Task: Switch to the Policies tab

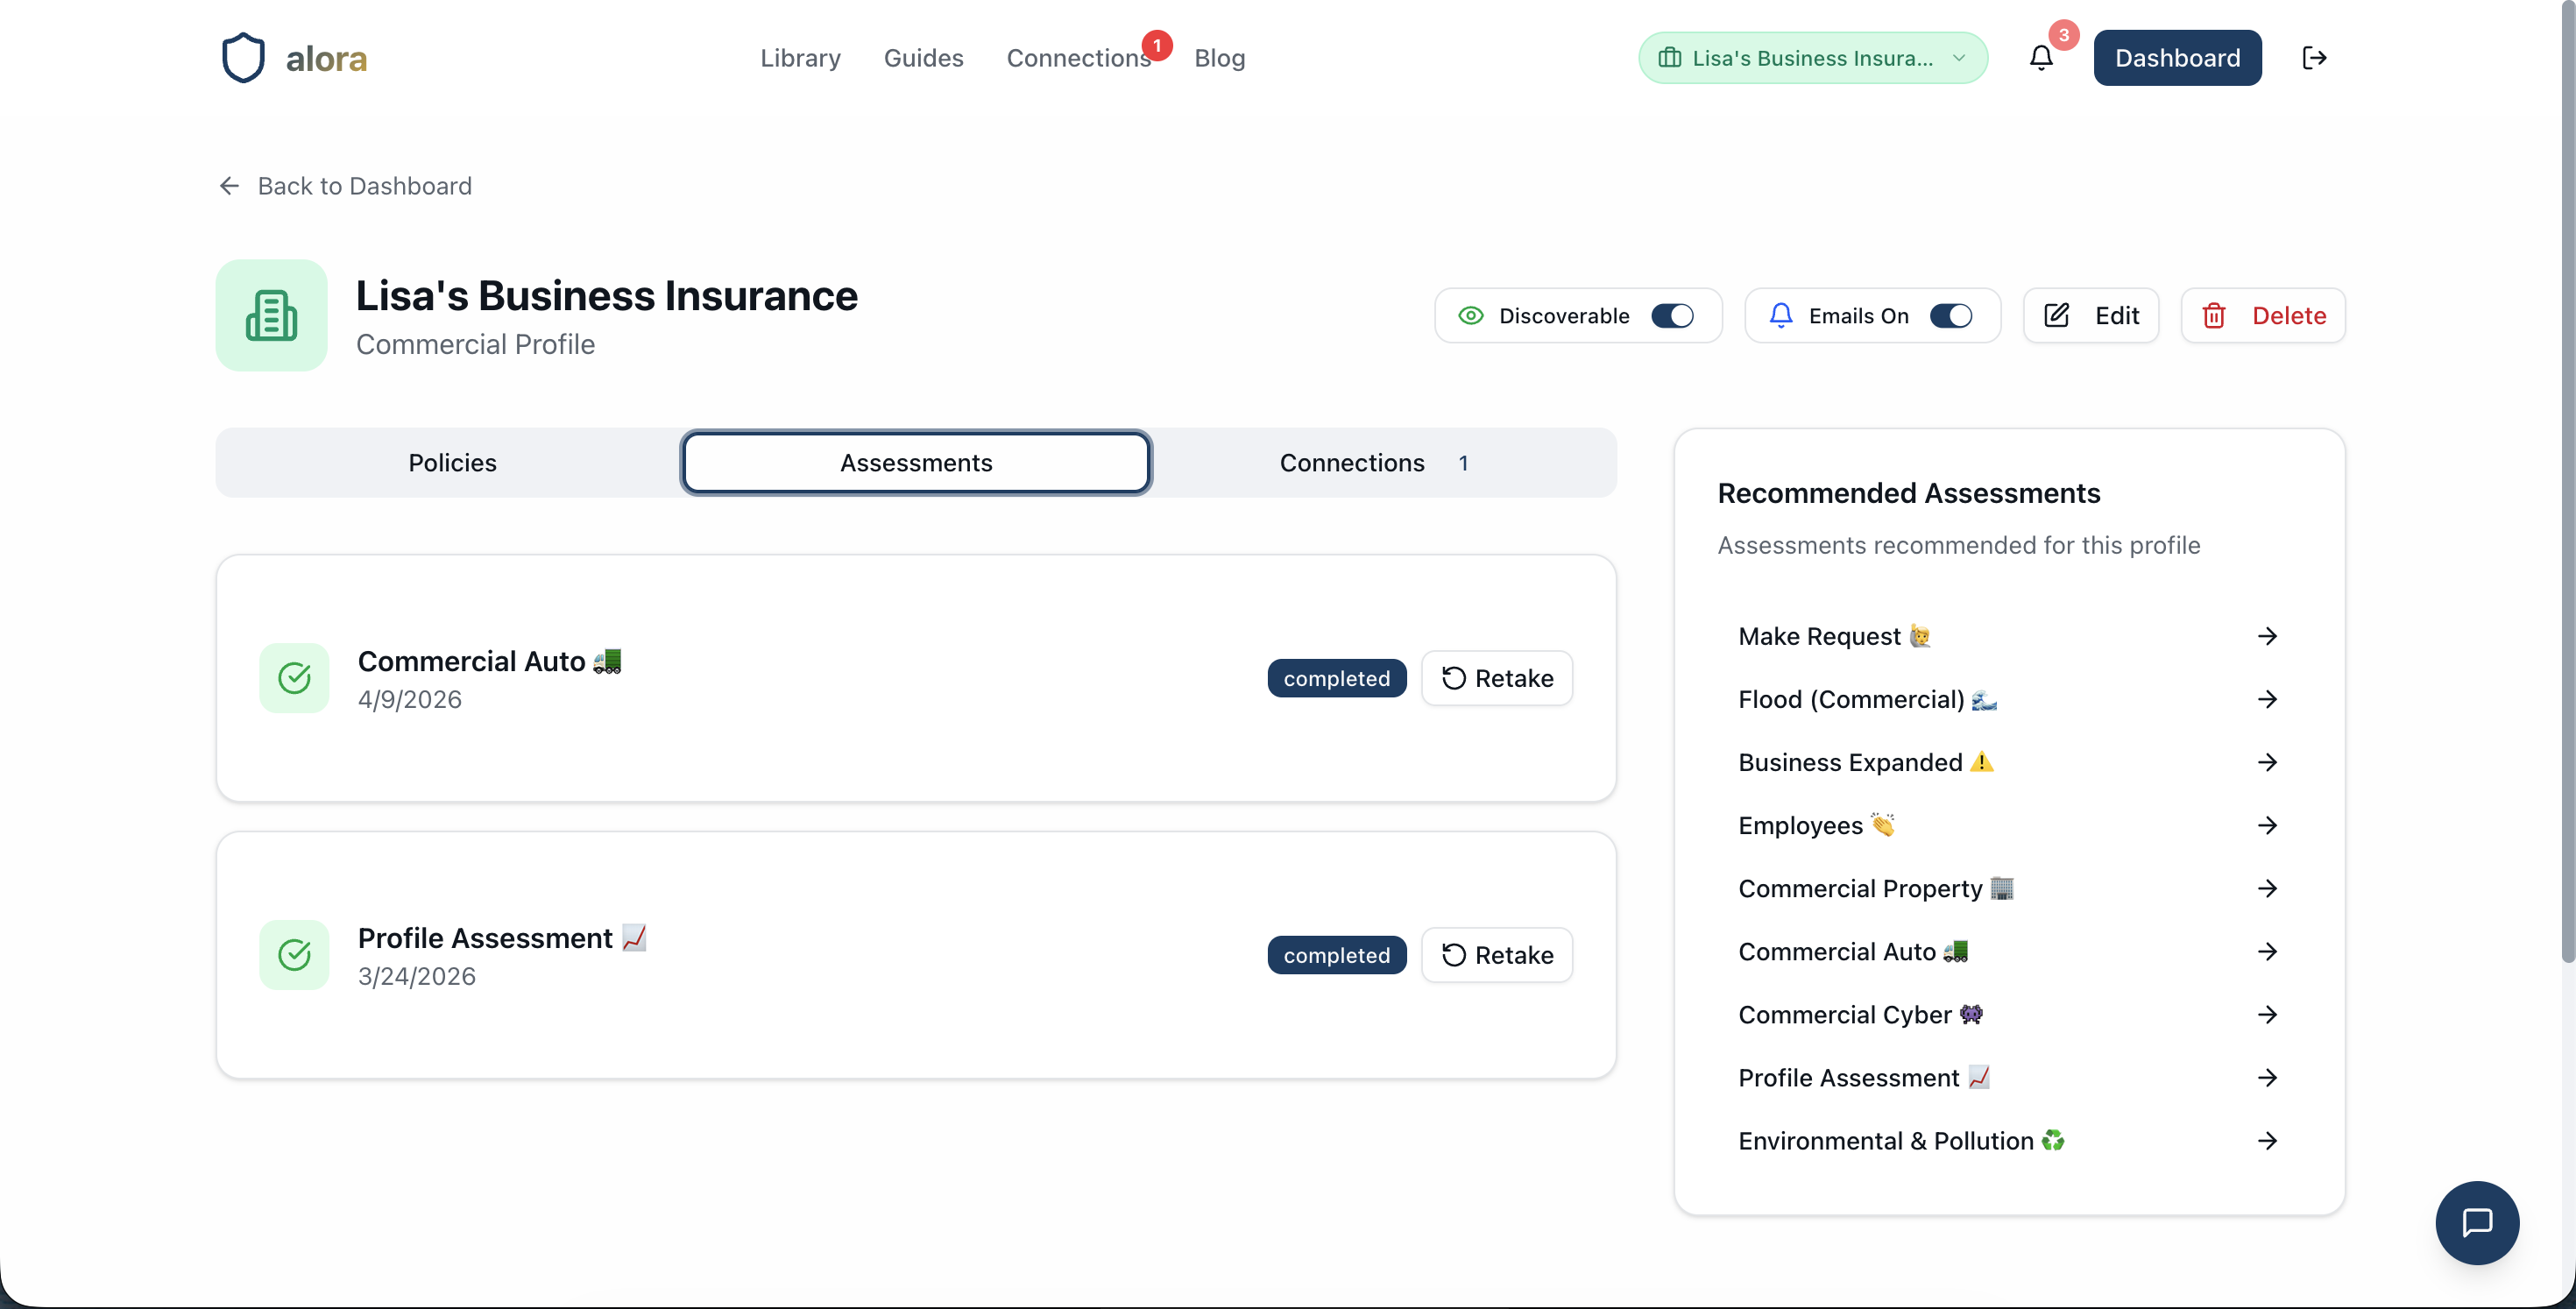Action: click(x=452, y=462)
